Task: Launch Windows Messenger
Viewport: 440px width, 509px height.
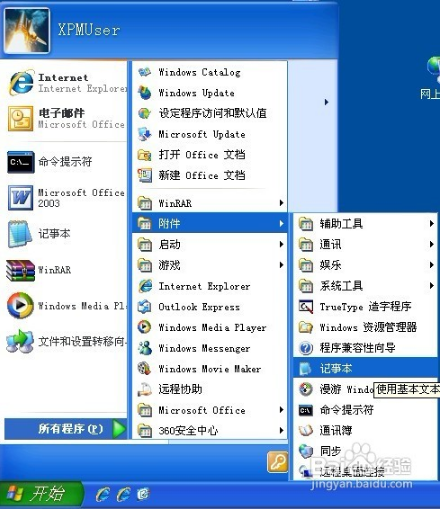Action: tap(209, 348)
